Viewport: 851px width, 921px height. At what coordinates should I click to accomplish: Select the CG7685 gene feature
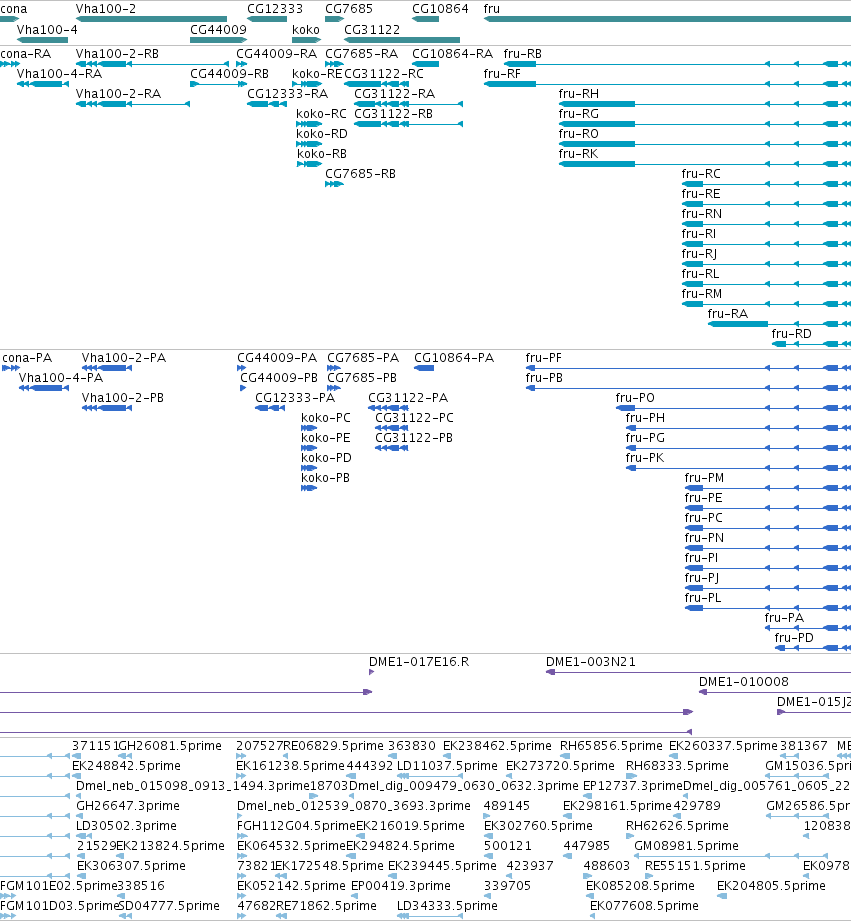[335, 19]
